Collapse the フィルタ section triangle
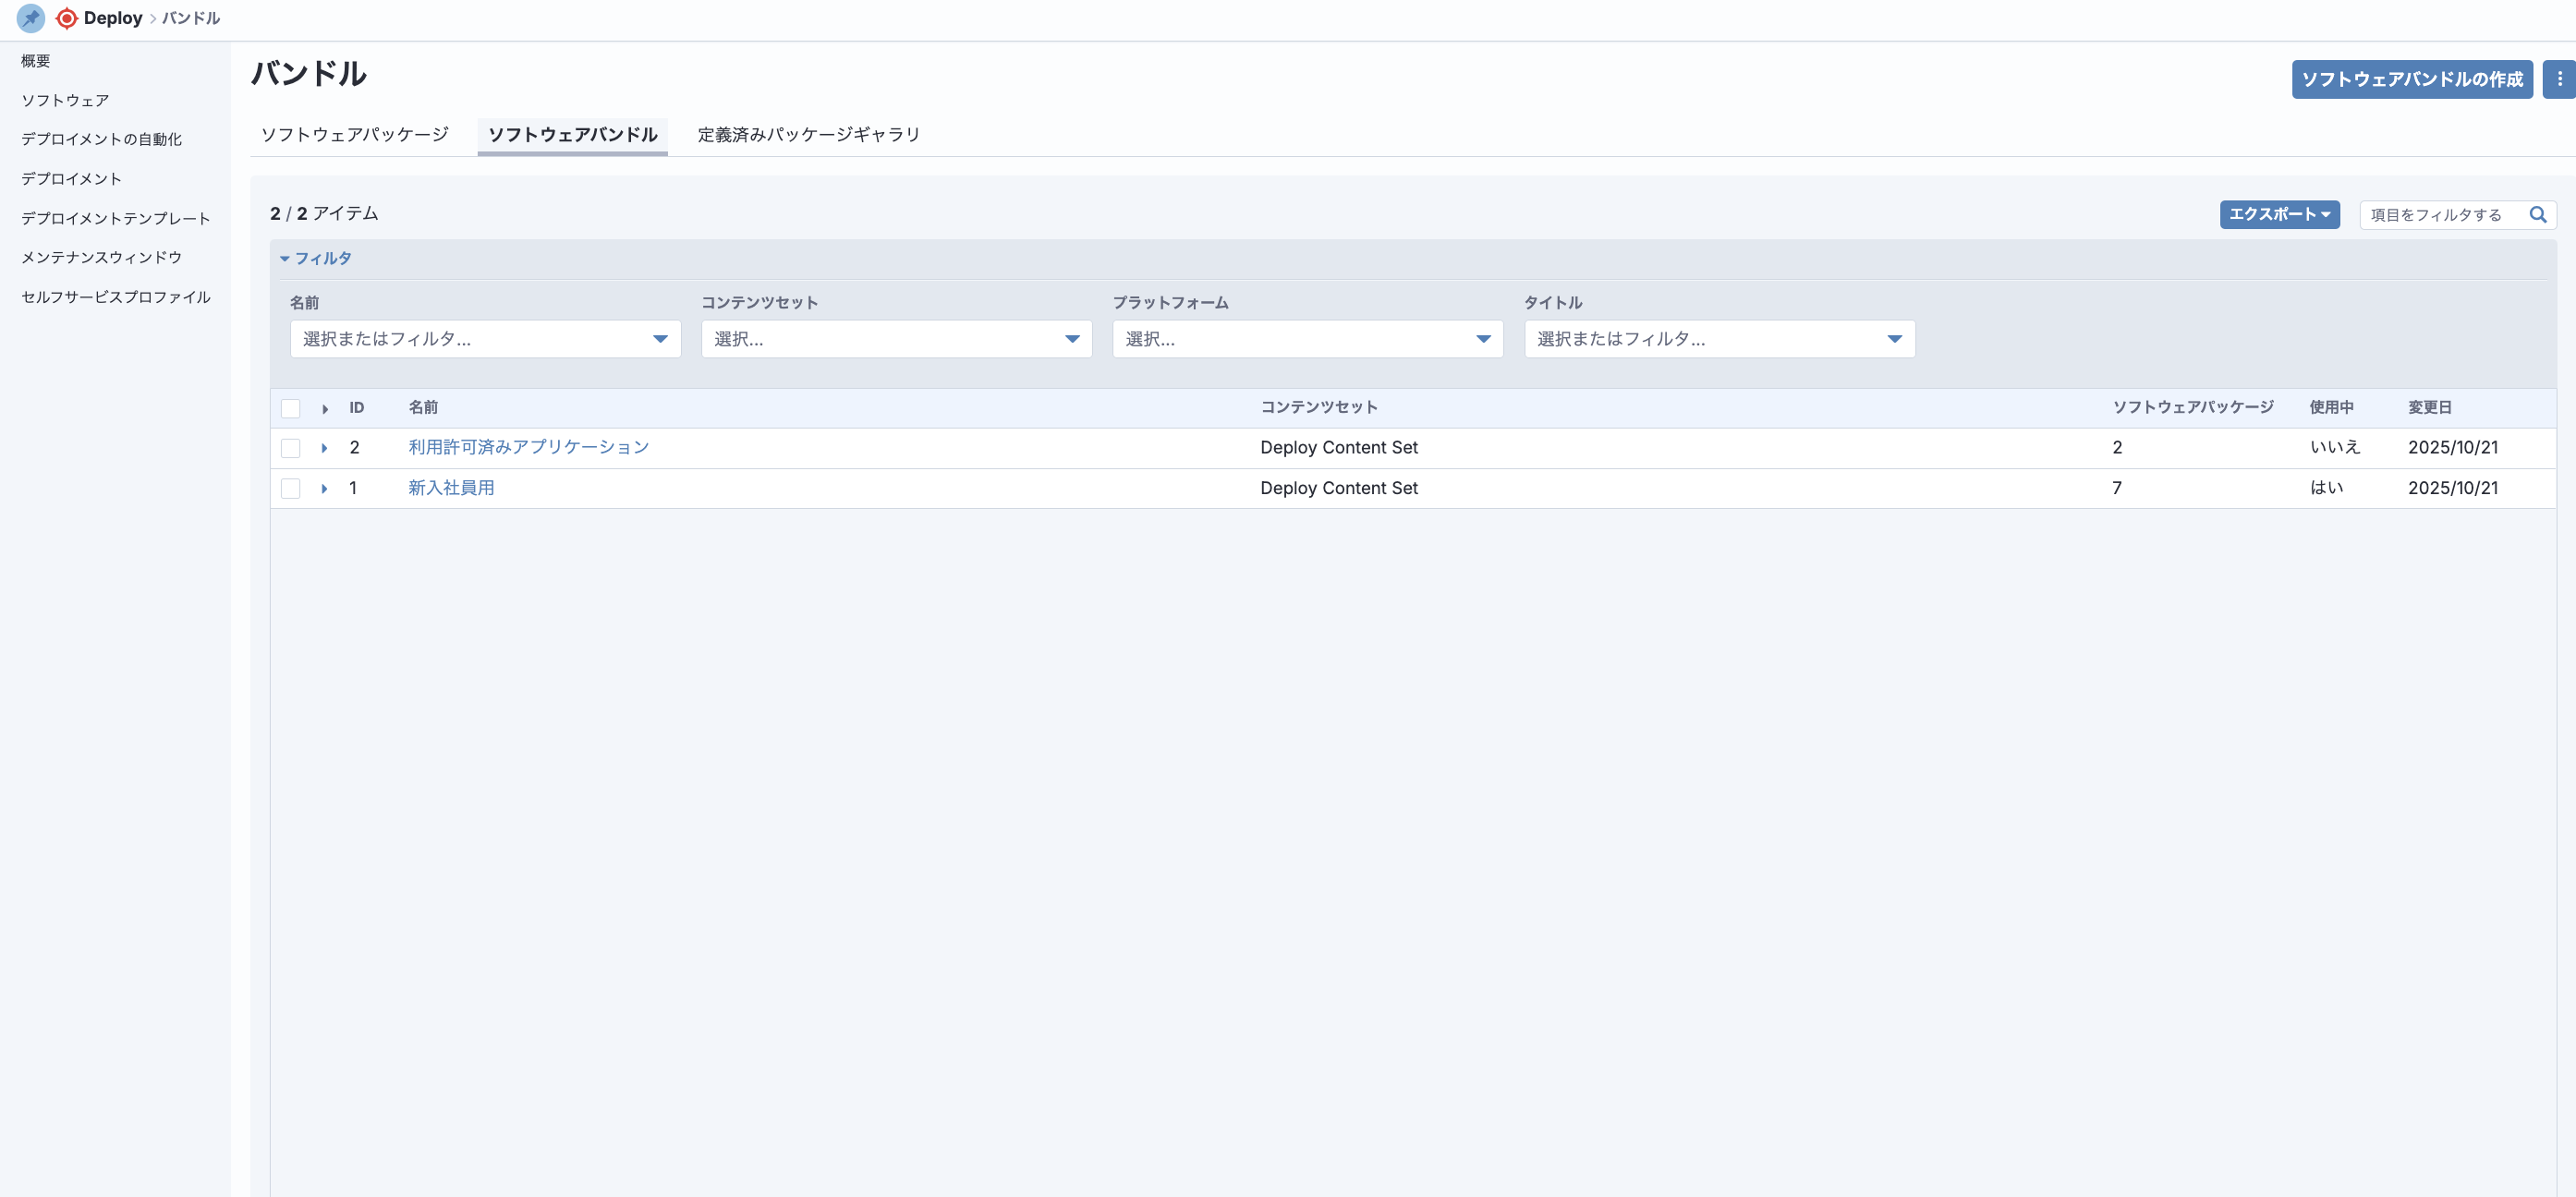This screenshot has width=2576, height=1197. click(285, 259)
